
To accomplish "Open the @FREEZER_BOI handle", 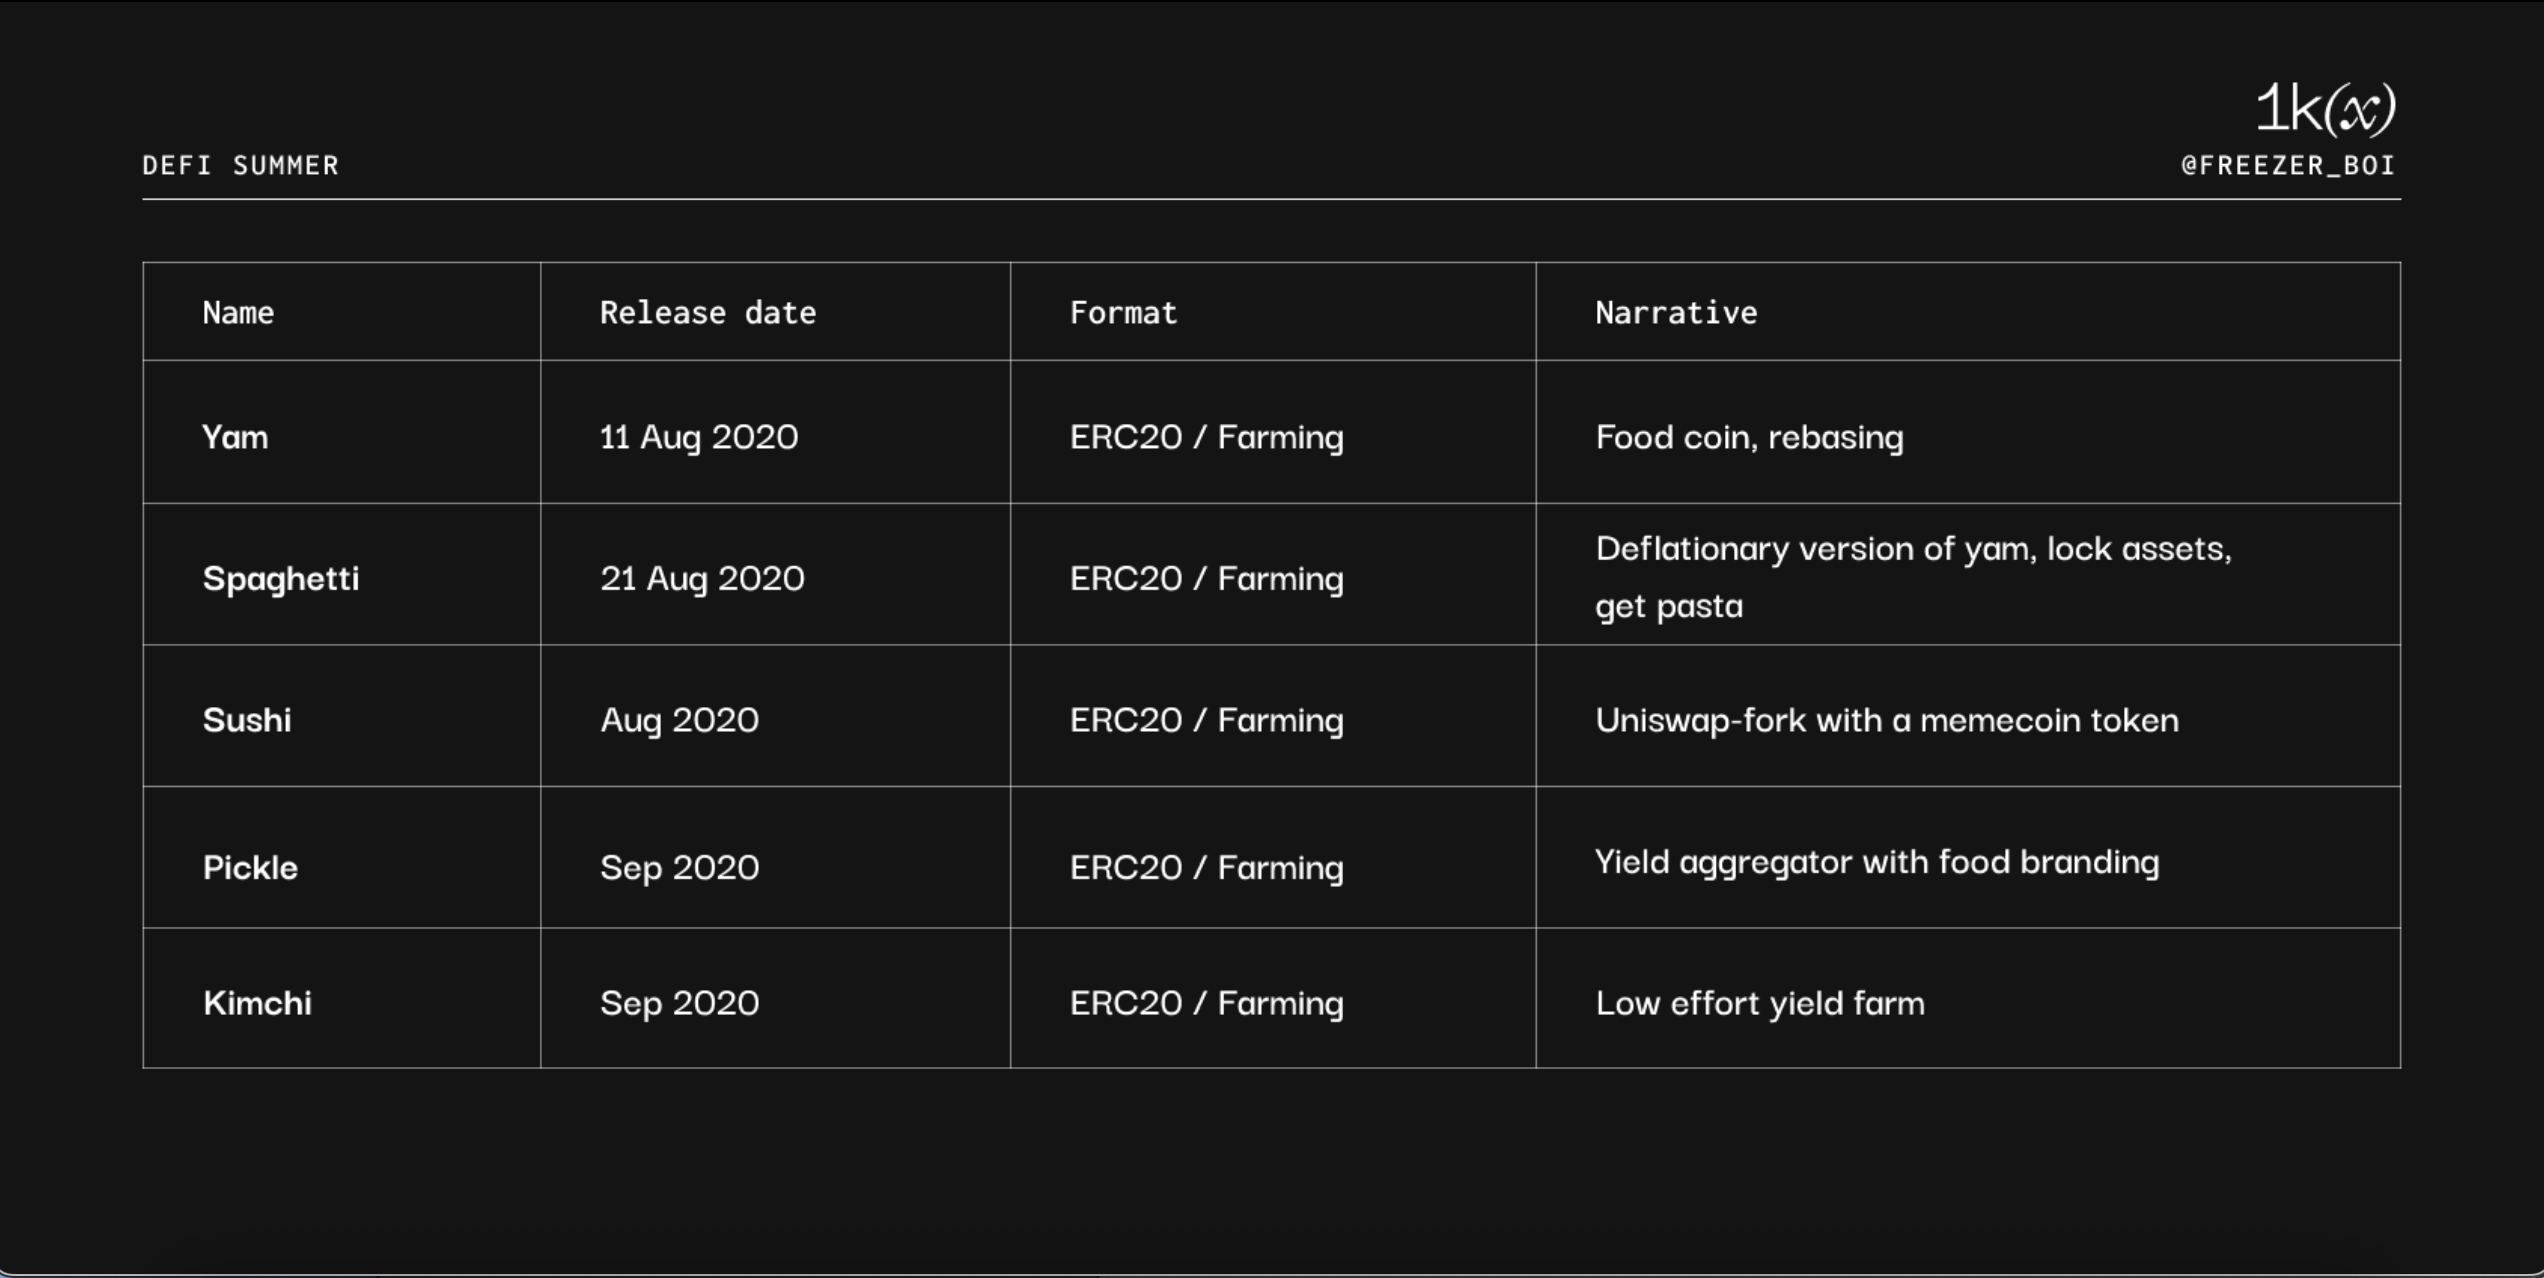I will 2288,166.
